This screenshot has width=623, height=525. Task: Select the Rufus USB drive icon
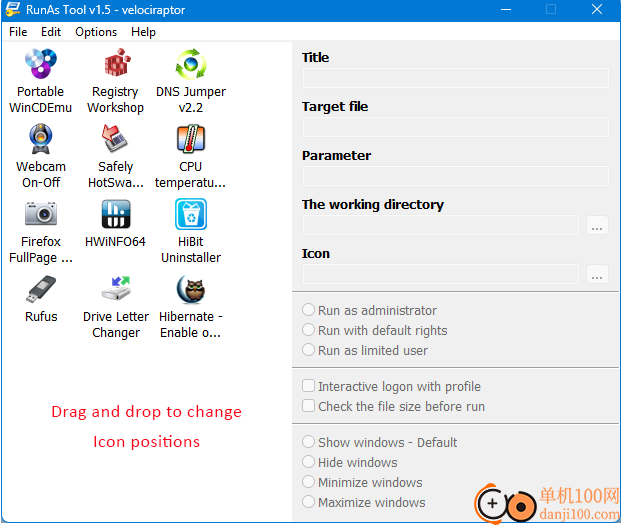41,289
